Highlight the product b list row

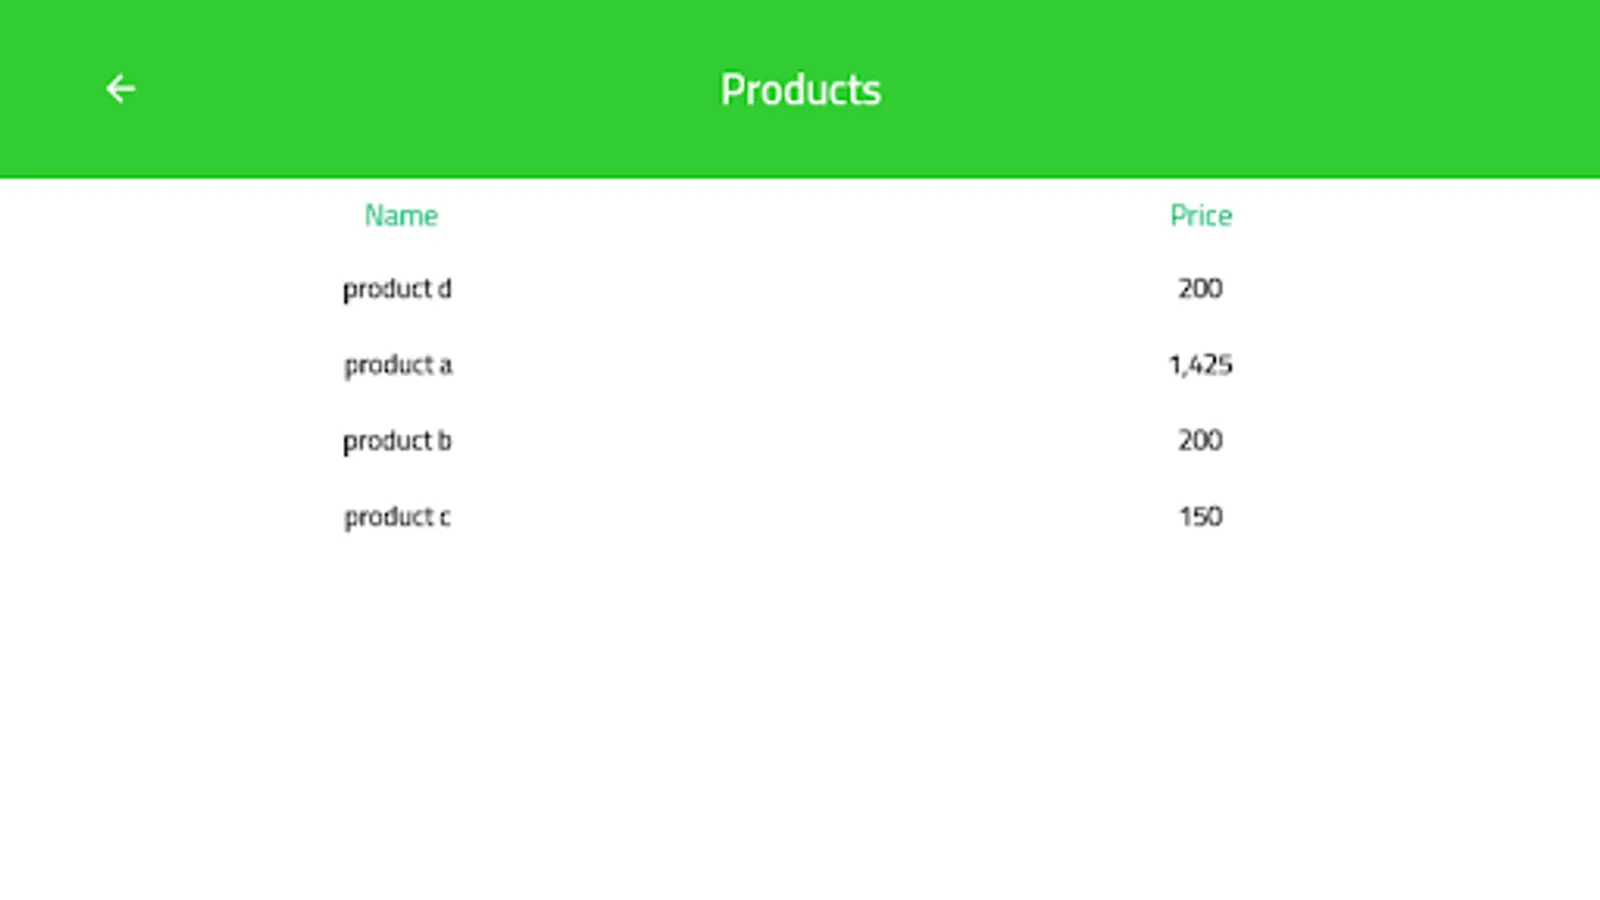(x=800, y=441)
